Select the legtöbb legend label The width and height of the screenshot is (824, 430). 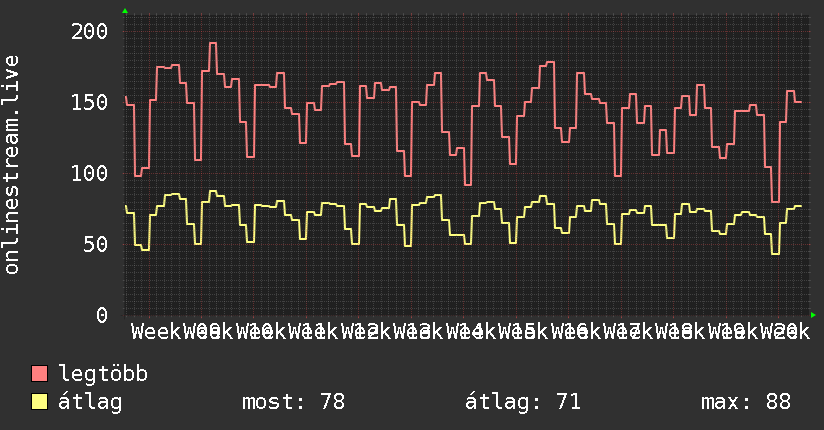[103, 374]
